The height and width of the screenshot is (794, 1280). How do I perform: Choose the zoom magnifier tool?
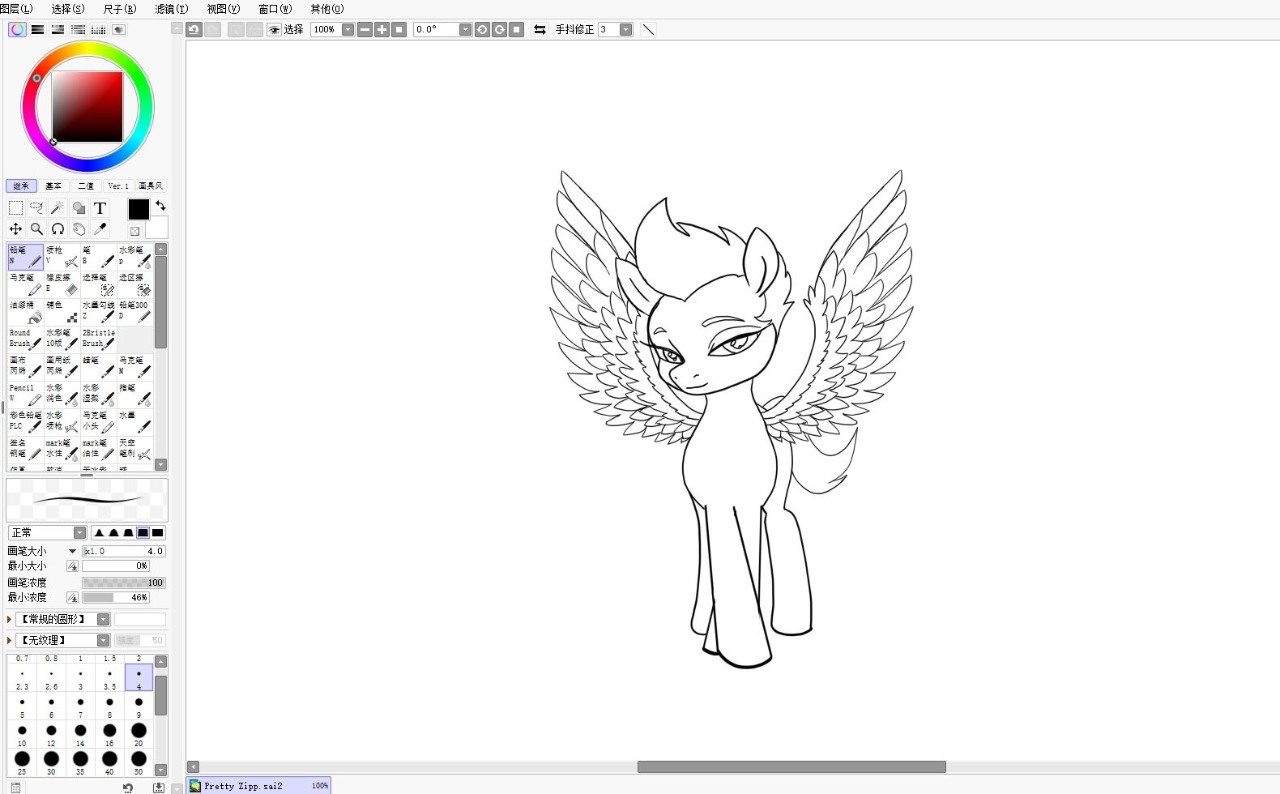(37, 229)
